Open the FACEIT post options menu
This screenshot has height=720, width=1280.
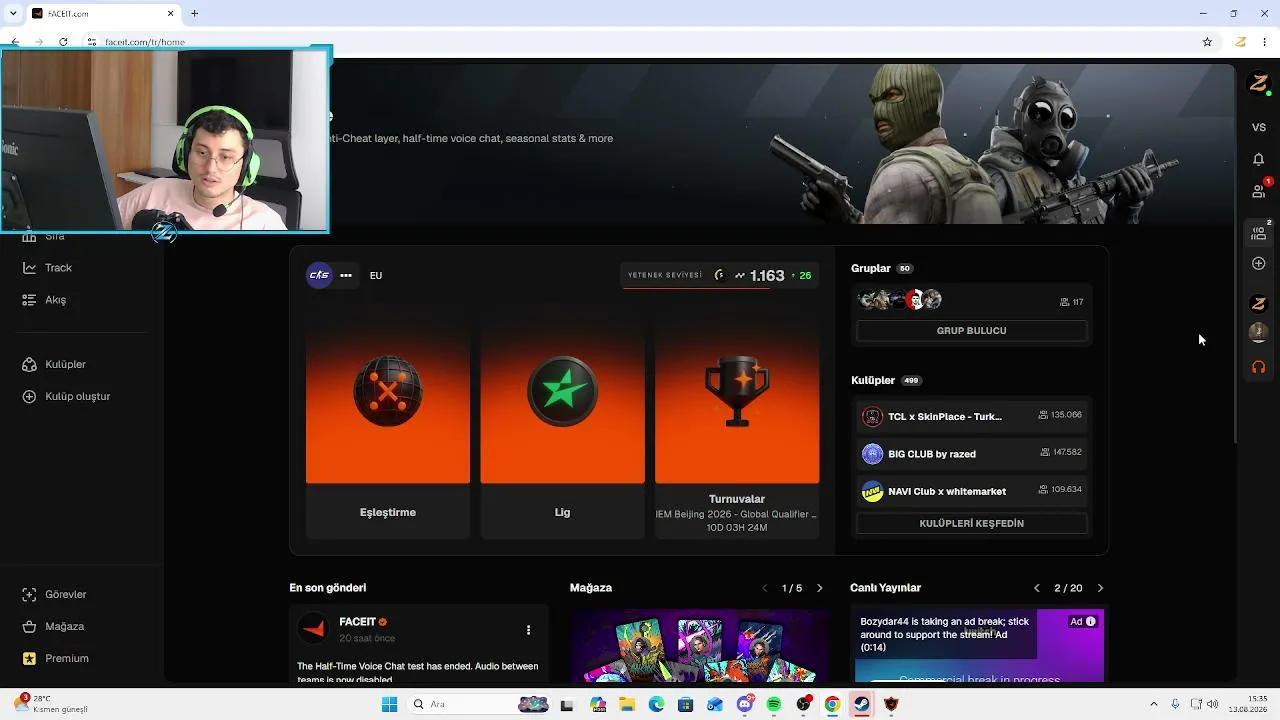point(528,630)
